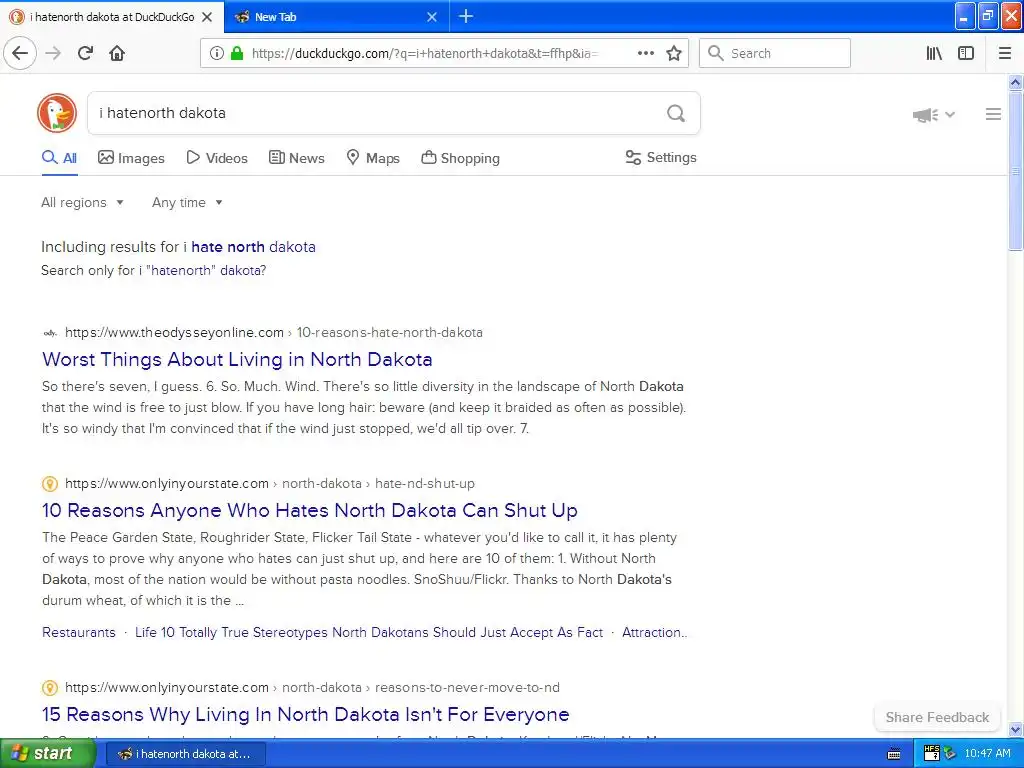1024x768 pixels.
Task: Click the system tray clock 10:47 AM
Action: pyautogui.click(x=987, y=754)
